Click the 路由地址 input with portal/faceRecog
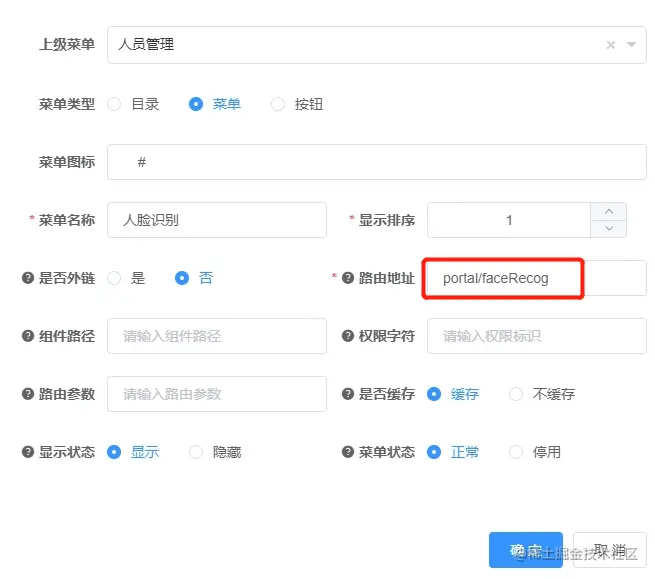The width and height of the screenshot is (655, 579). click(x=537, y=278)
